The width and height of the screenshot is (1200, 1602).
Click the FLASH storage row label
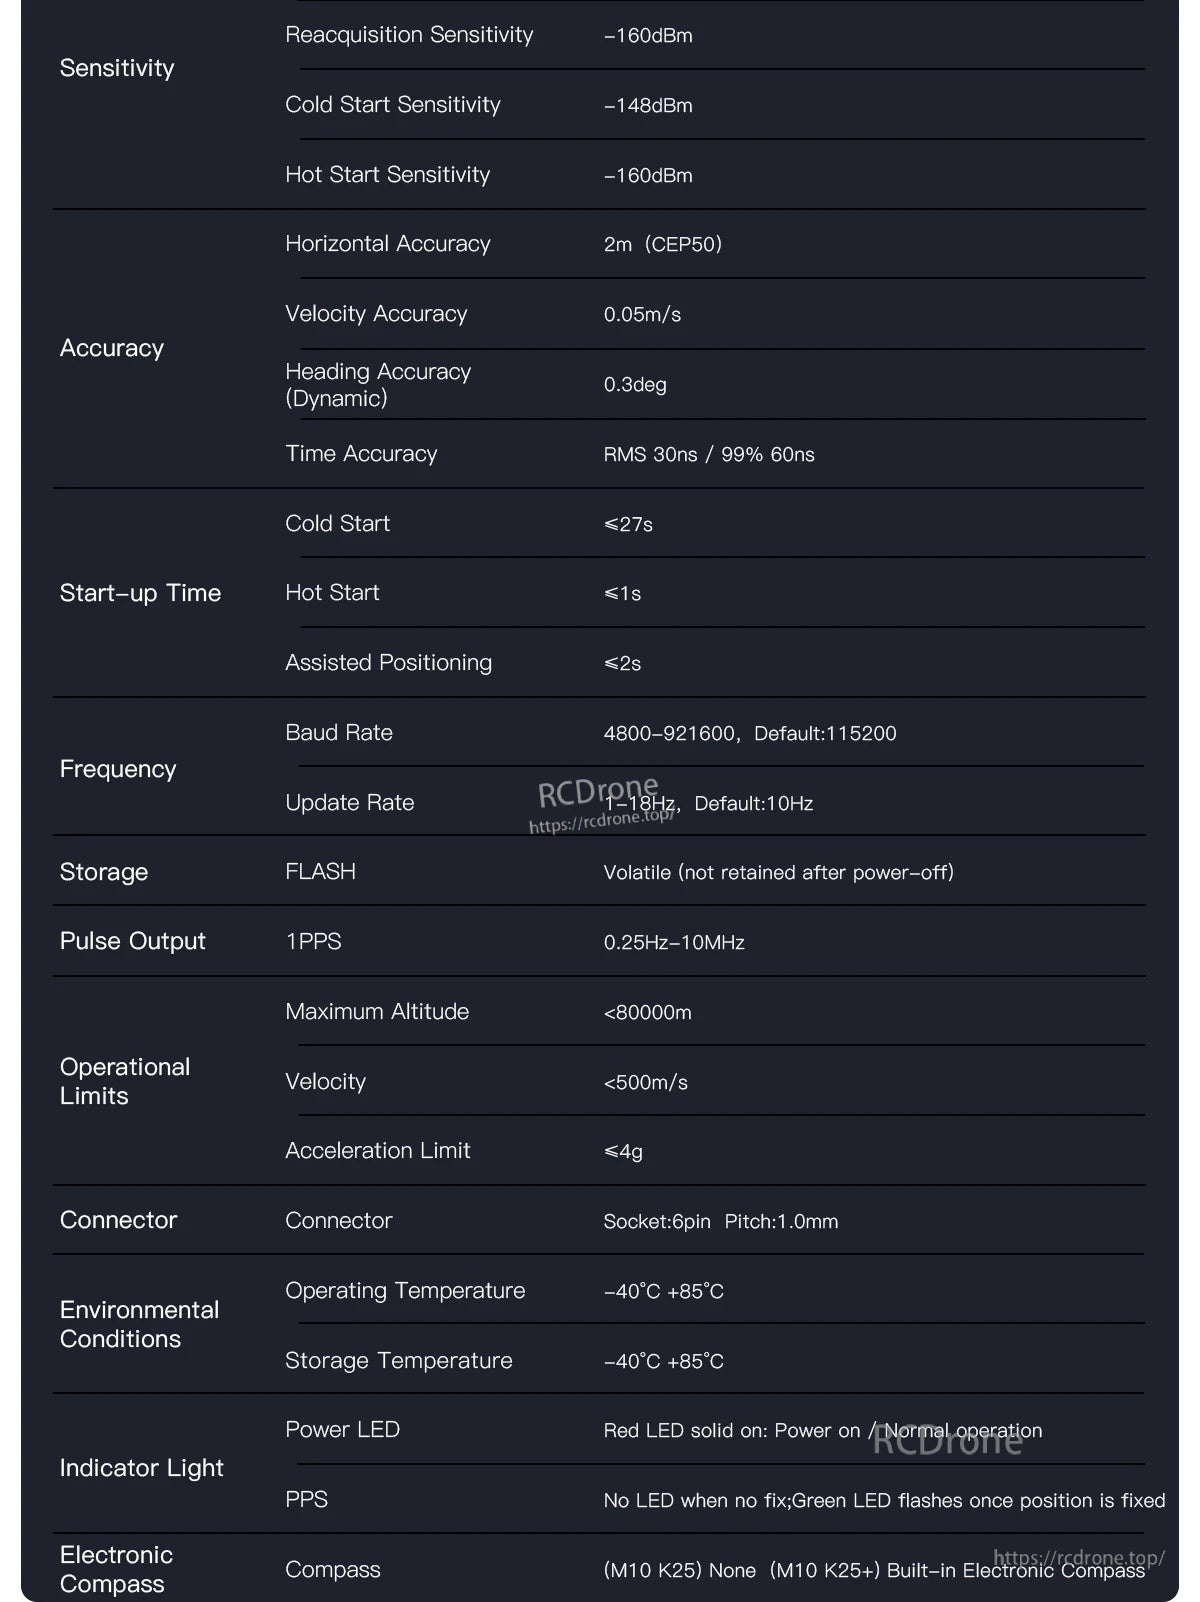click(x=320, y=872)
